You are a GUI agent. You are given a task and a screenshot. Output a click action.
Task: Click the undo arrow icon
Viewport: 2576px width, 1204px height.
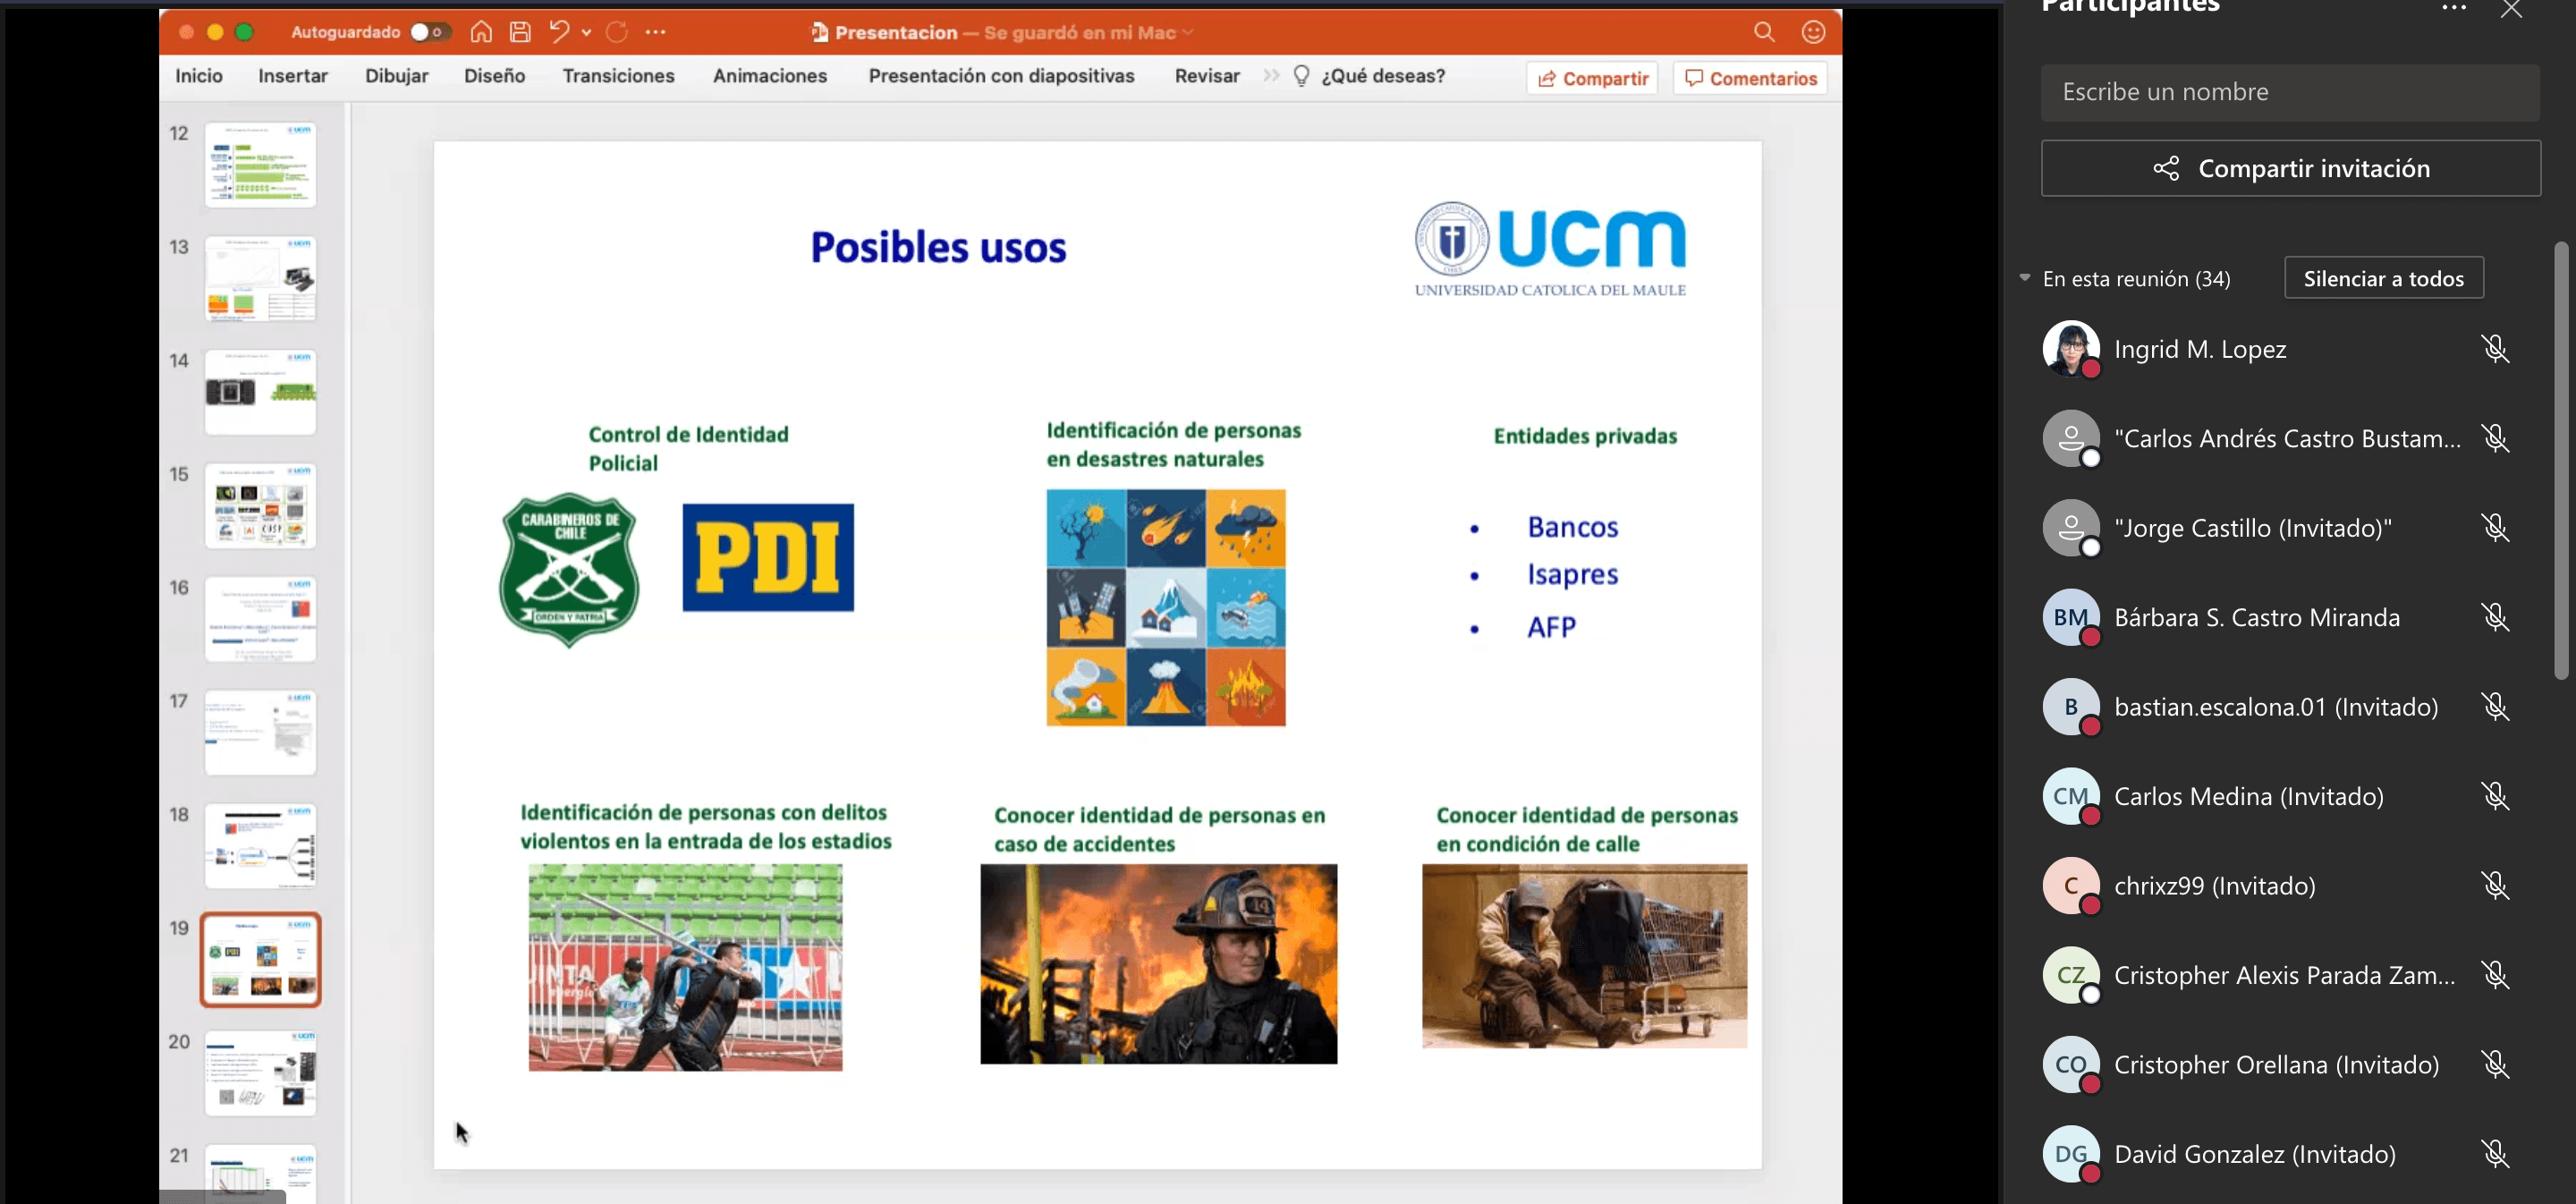pyautogui.click(x=559, y=32)
